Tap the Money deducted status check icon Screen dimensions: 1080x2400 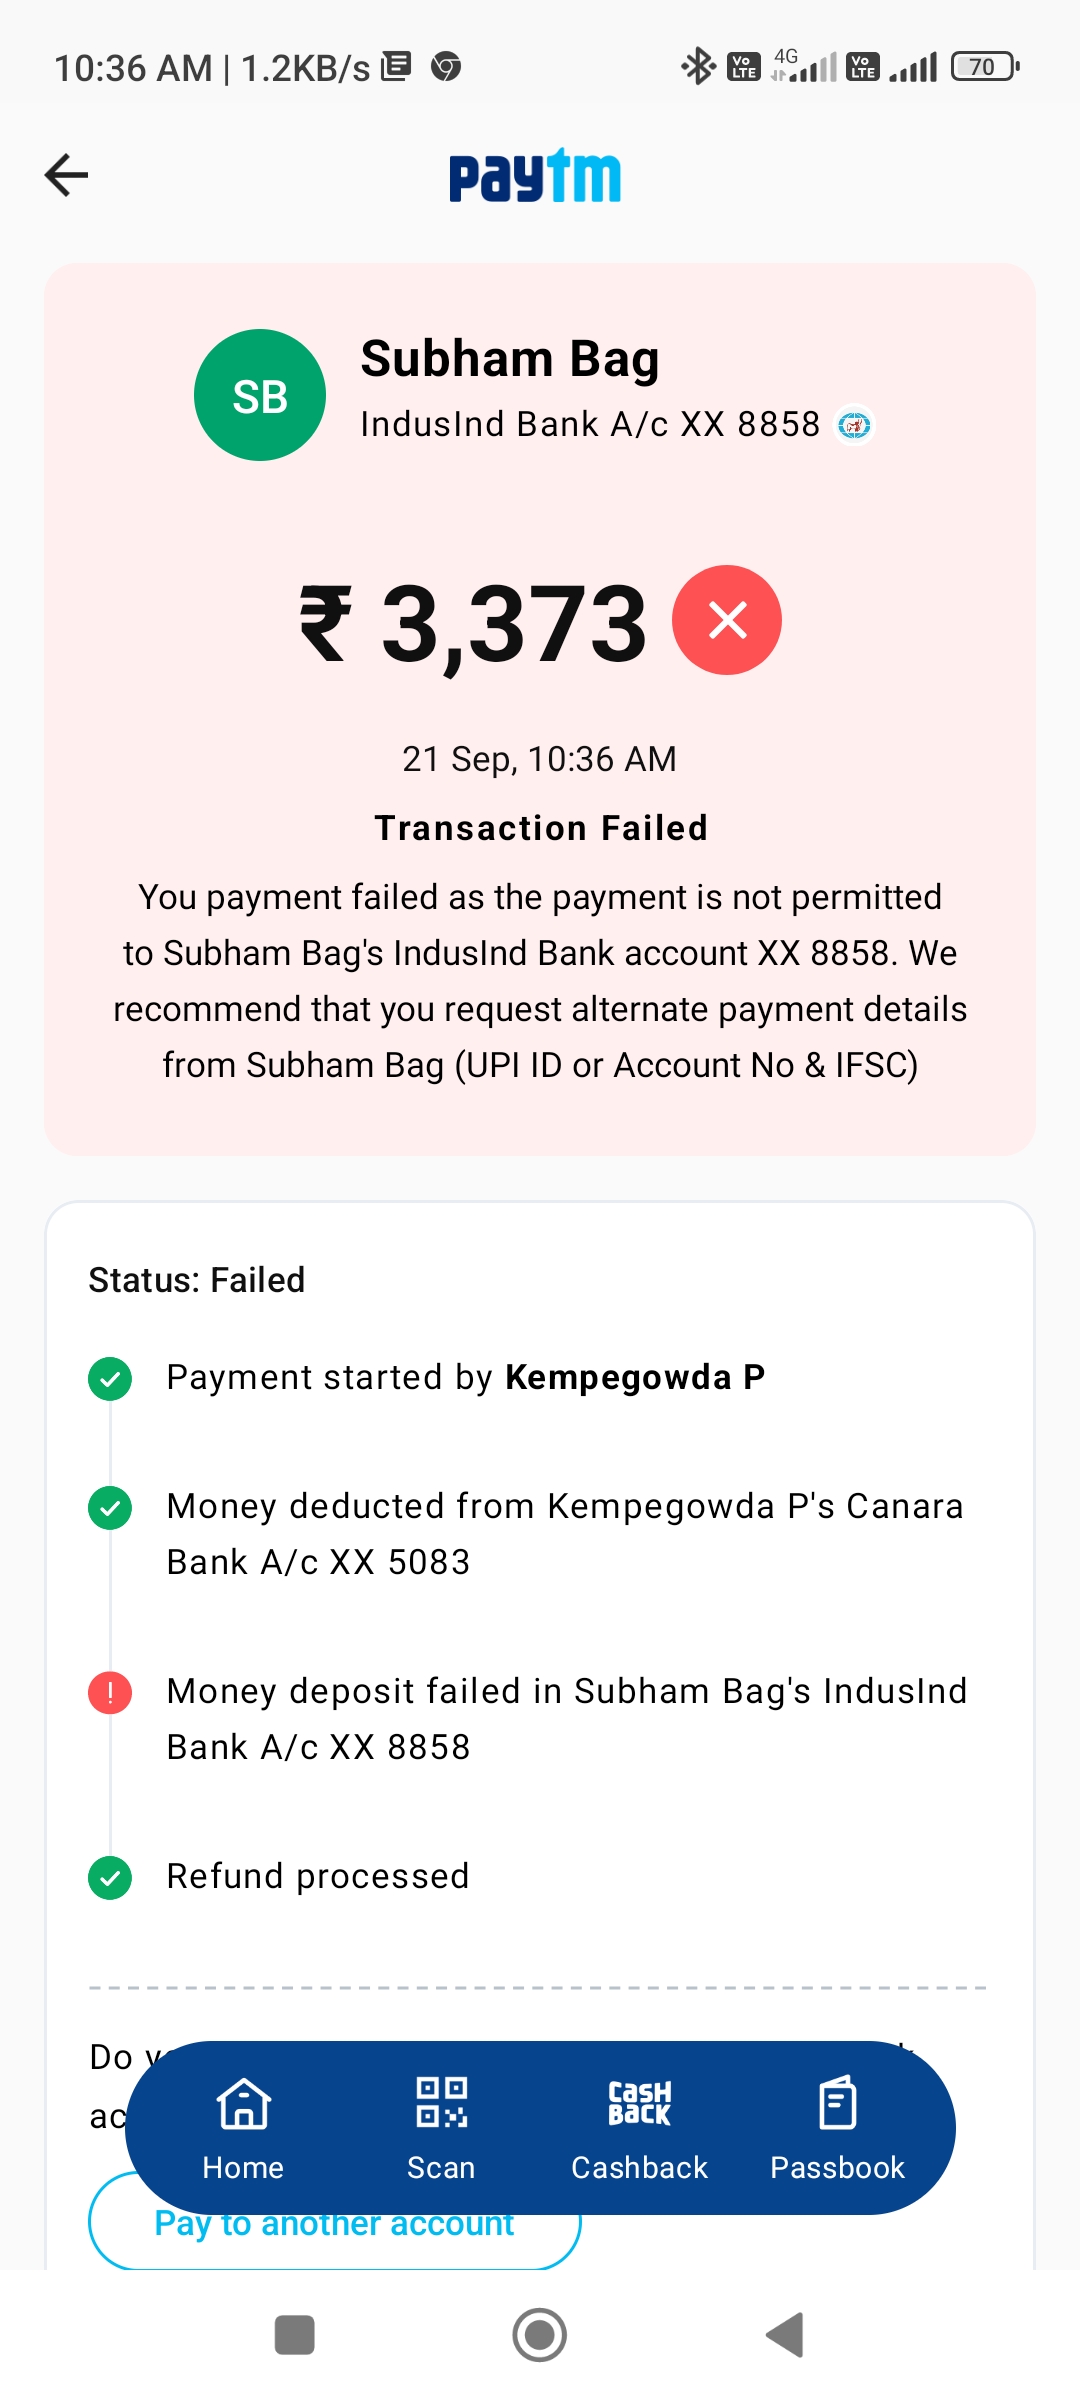pos(110,1508)
